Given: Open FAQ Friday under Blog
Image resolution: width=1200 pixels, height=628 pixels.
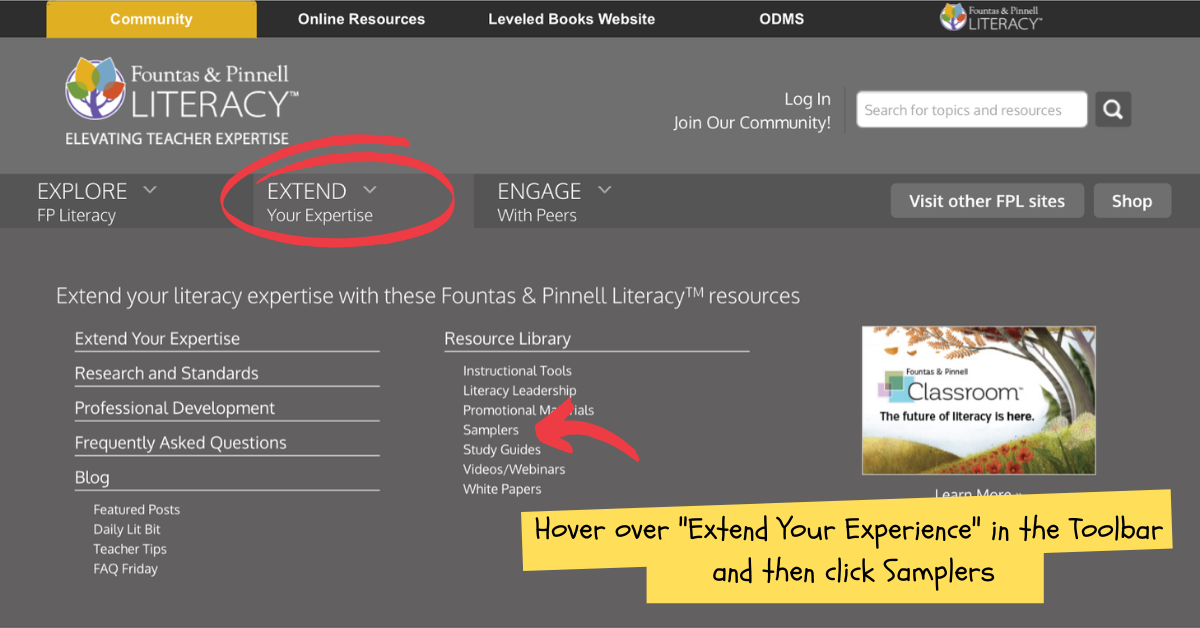Looking at the screenshot, I should [x=126, y=569].
